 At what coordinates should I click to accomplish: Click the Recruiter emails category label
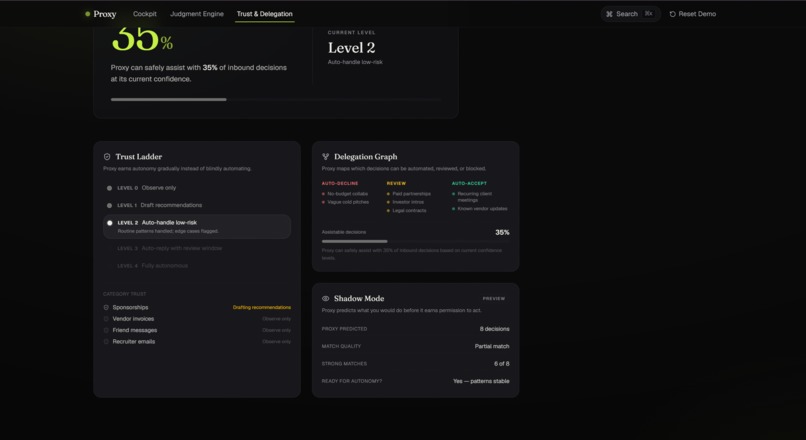coord(134,341)
